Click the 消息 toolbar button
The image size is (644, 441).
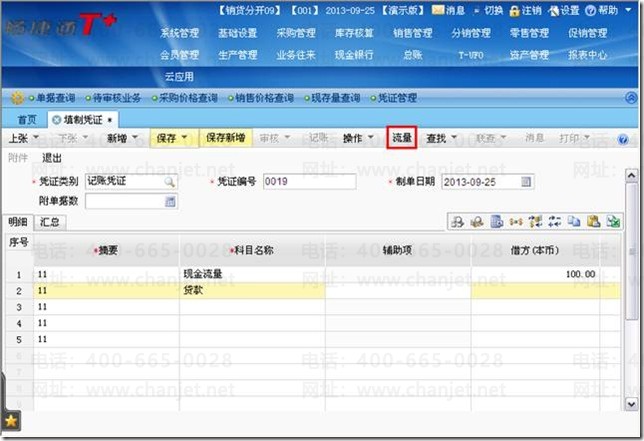[534, 138]
